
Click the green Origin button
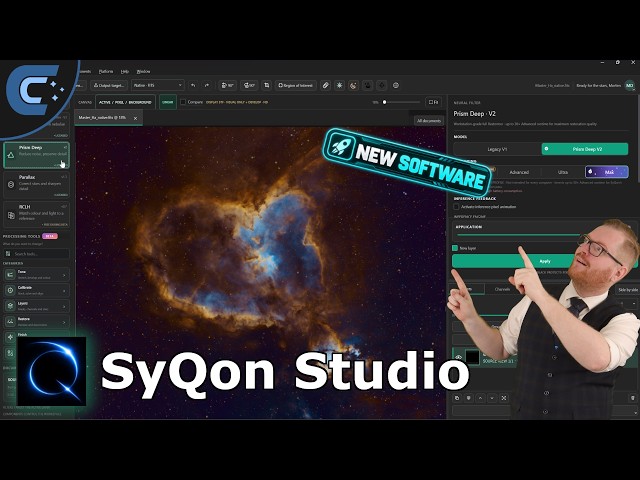point(168,102)
